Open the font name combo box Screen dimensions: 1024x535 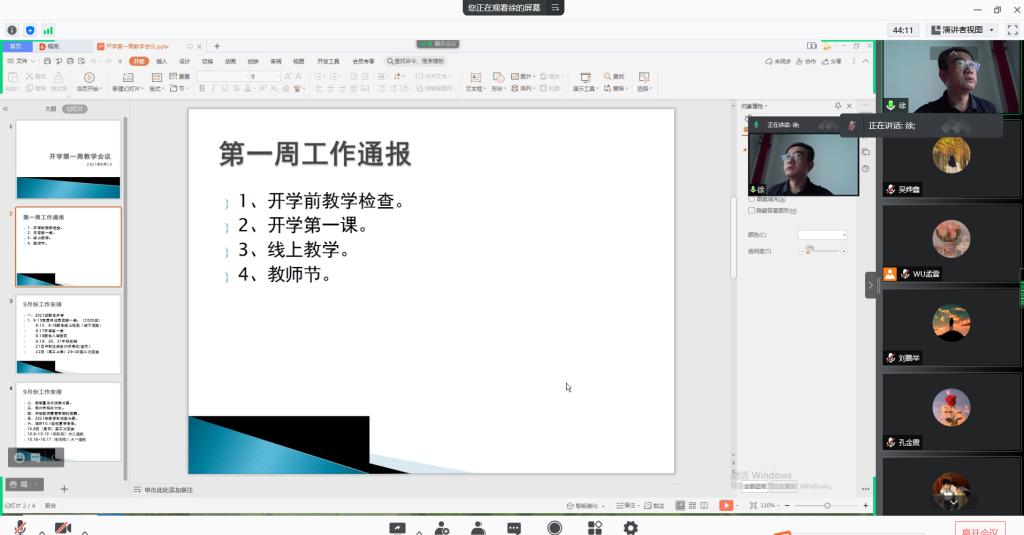click(x=221, y=76)
